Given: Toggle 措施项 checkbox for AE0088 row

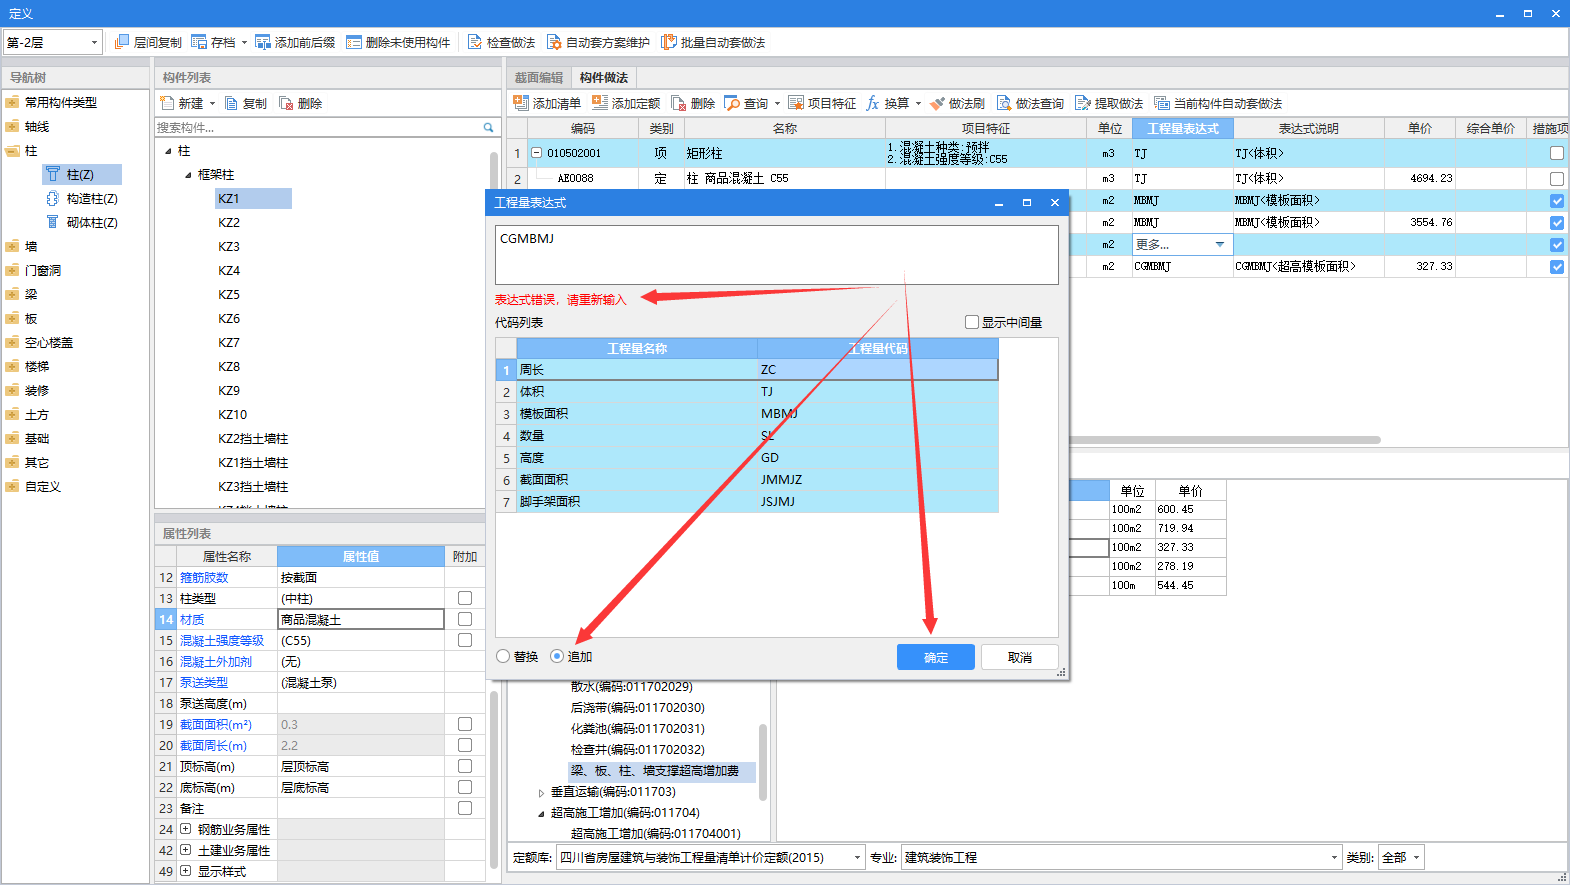Looking at the screenshot, I should click(x=1557, y=179).
